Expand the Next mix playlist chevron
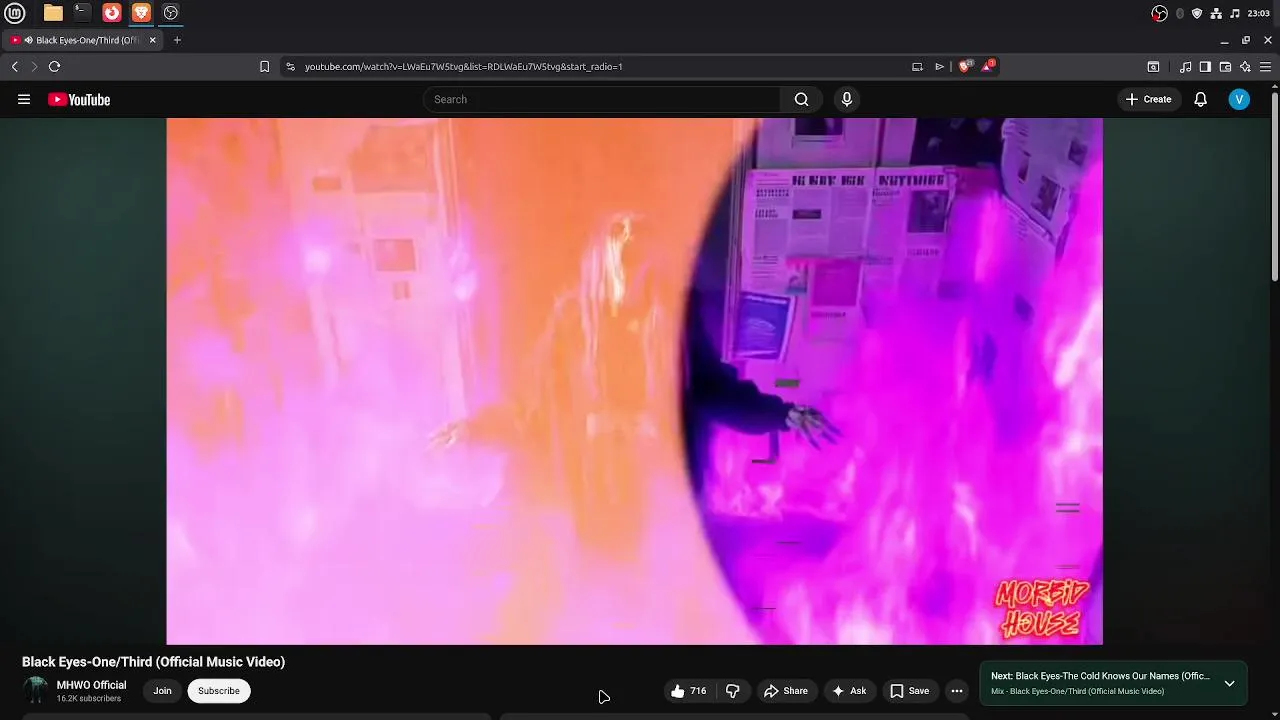 tap(1229, 684)
